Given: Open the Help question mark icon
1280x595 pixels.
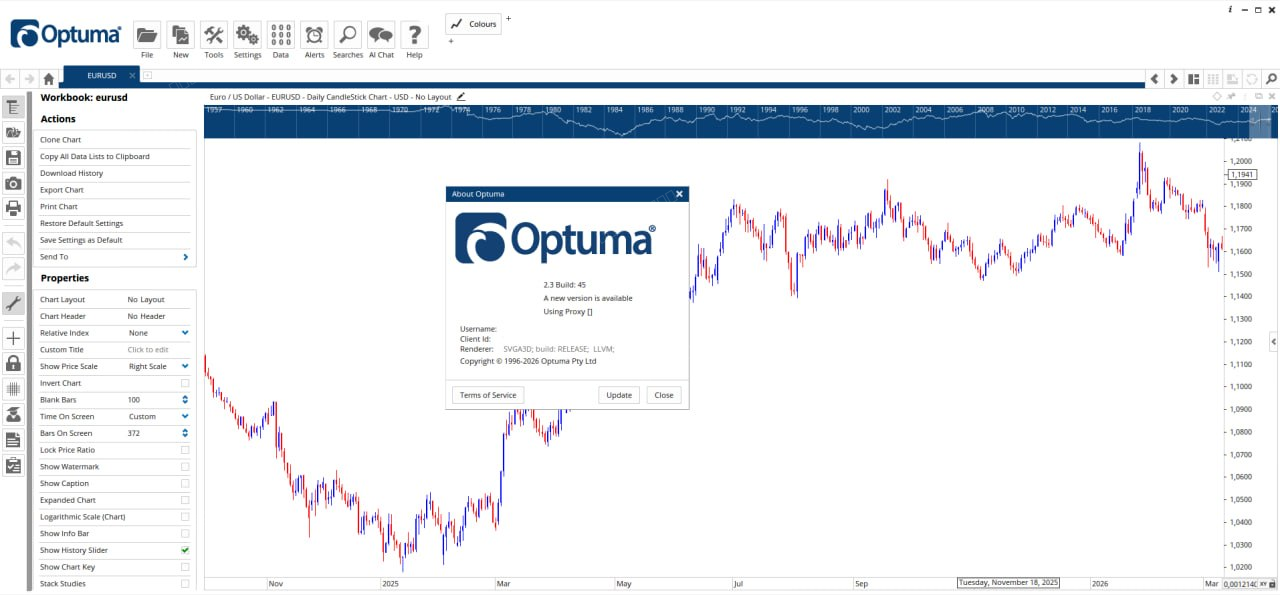Looking at the screenshot, I should pos(414,36).
